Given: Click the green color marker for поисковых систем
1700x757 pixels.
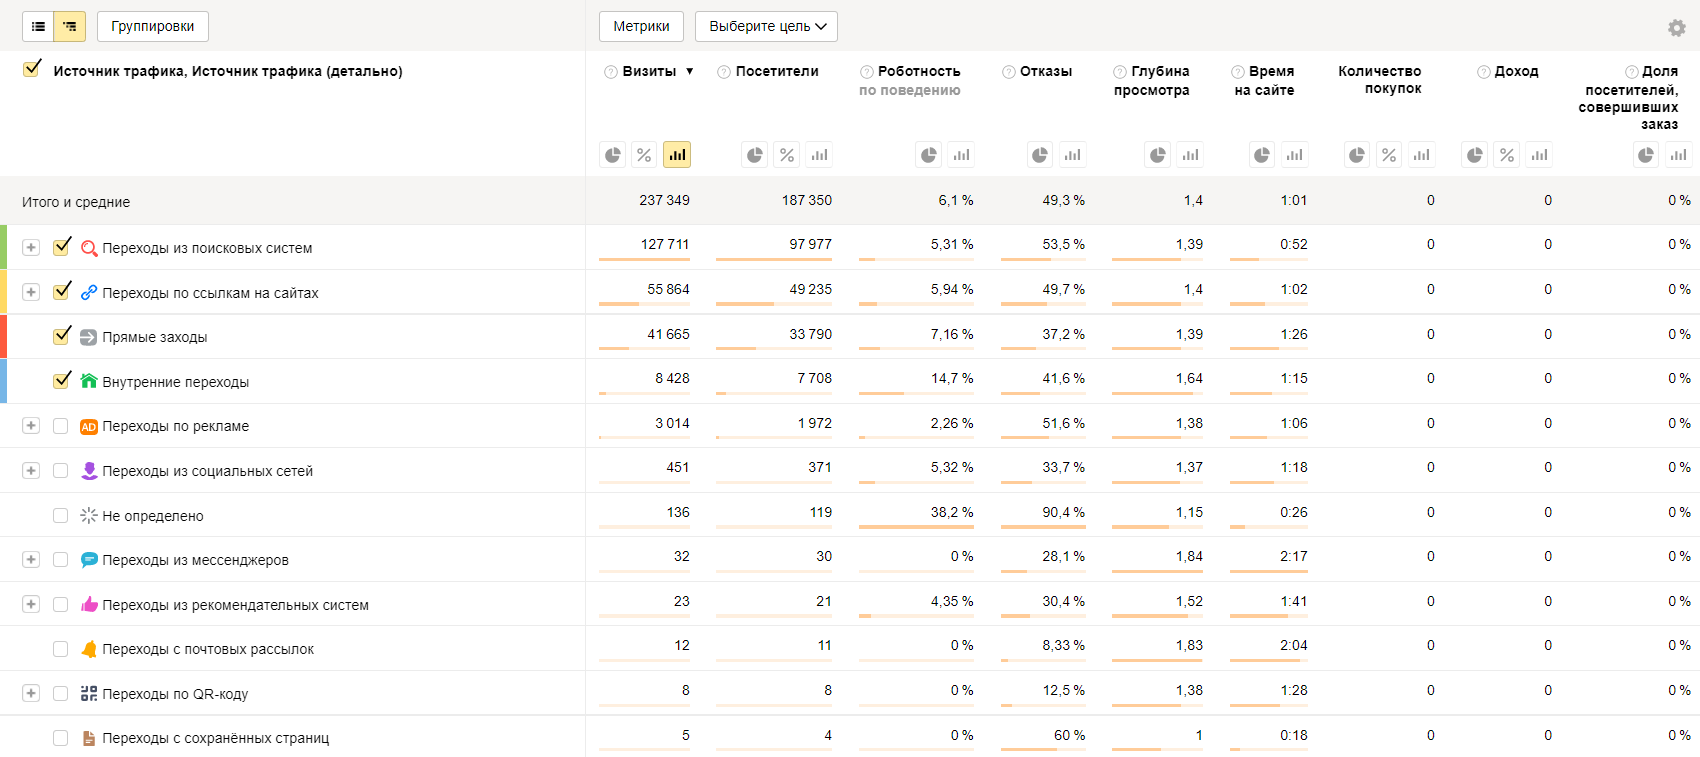Looking at the screenshot, I should (x=4, y=247).
